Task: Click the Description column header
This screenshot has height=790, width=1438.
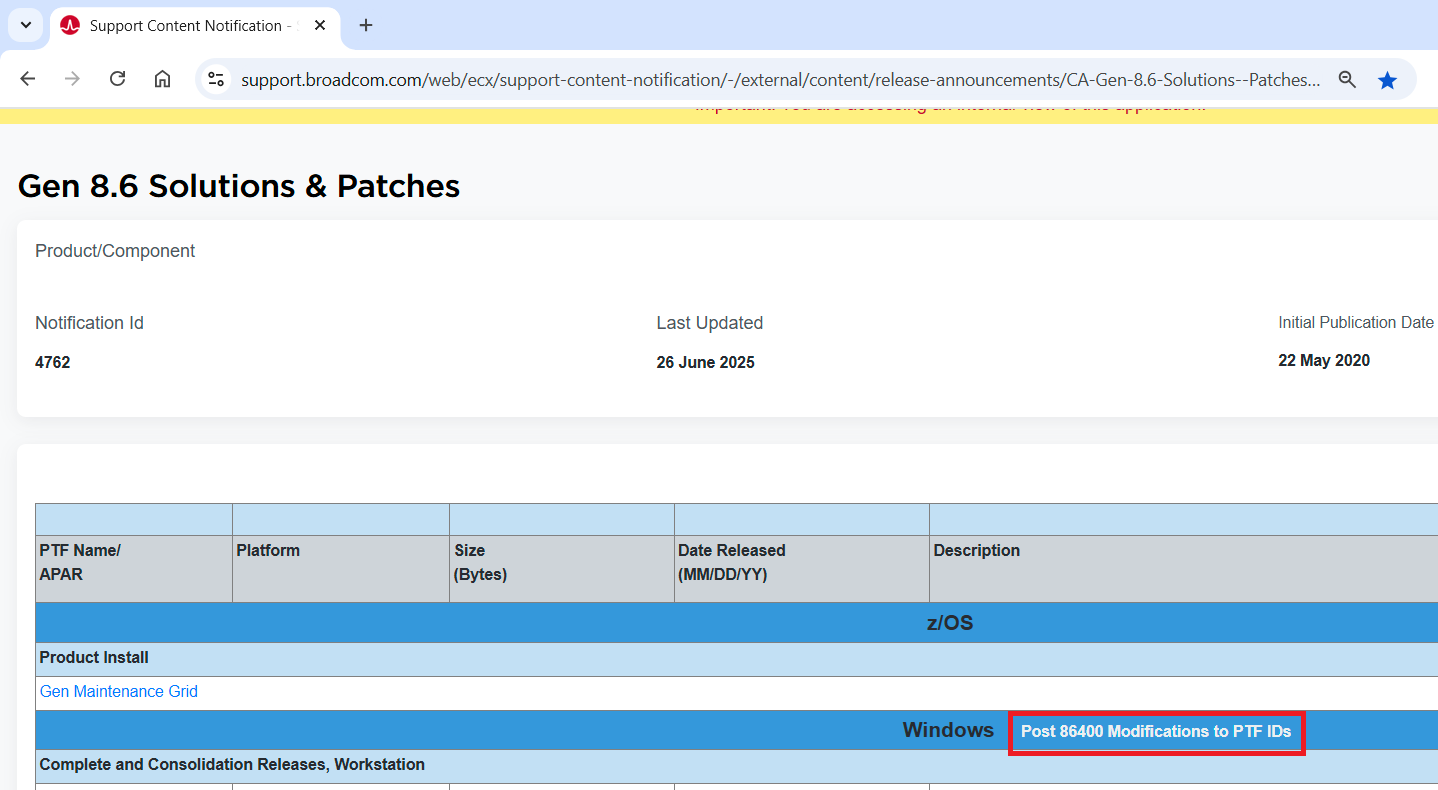Action: 1184,569
